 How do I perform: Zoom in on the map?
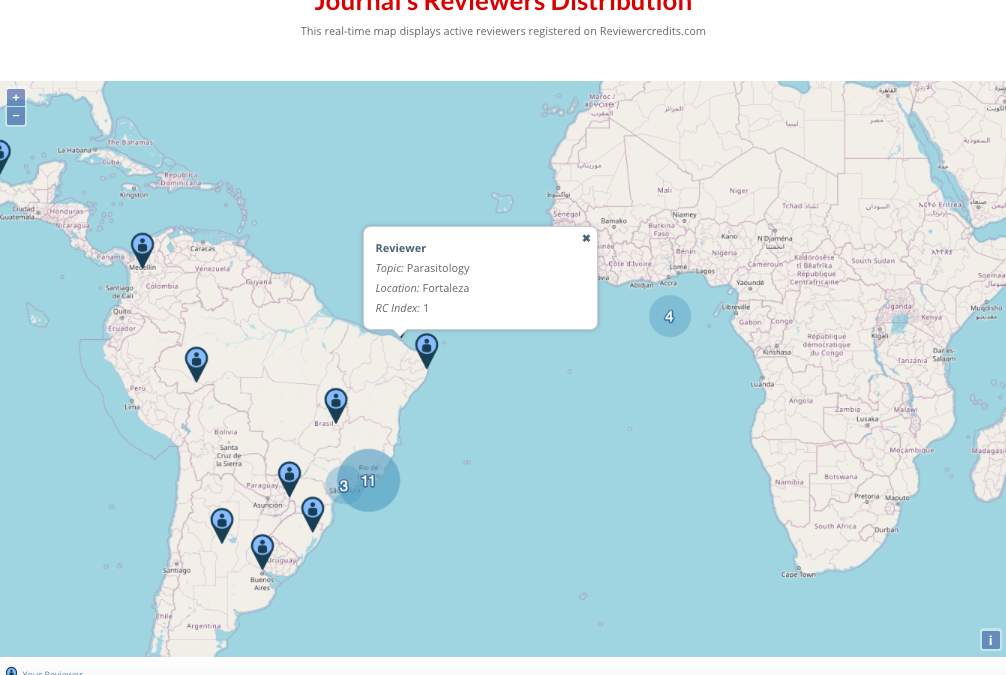click(x=16, y=98)
